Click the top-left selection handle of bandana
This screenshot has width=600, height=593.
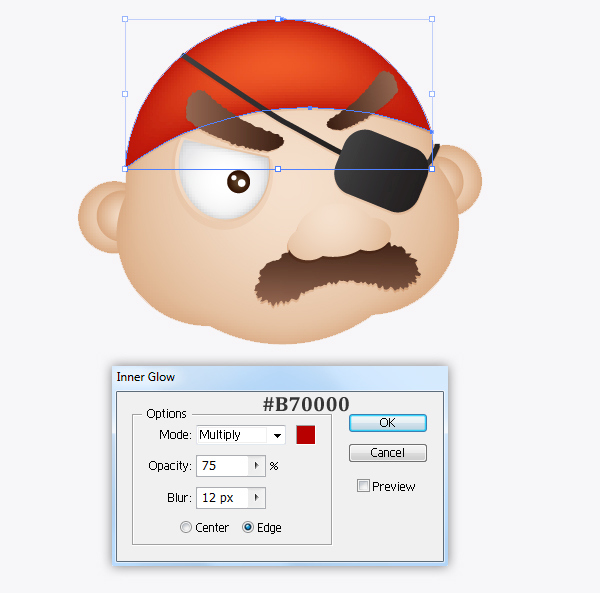(125, 19)
